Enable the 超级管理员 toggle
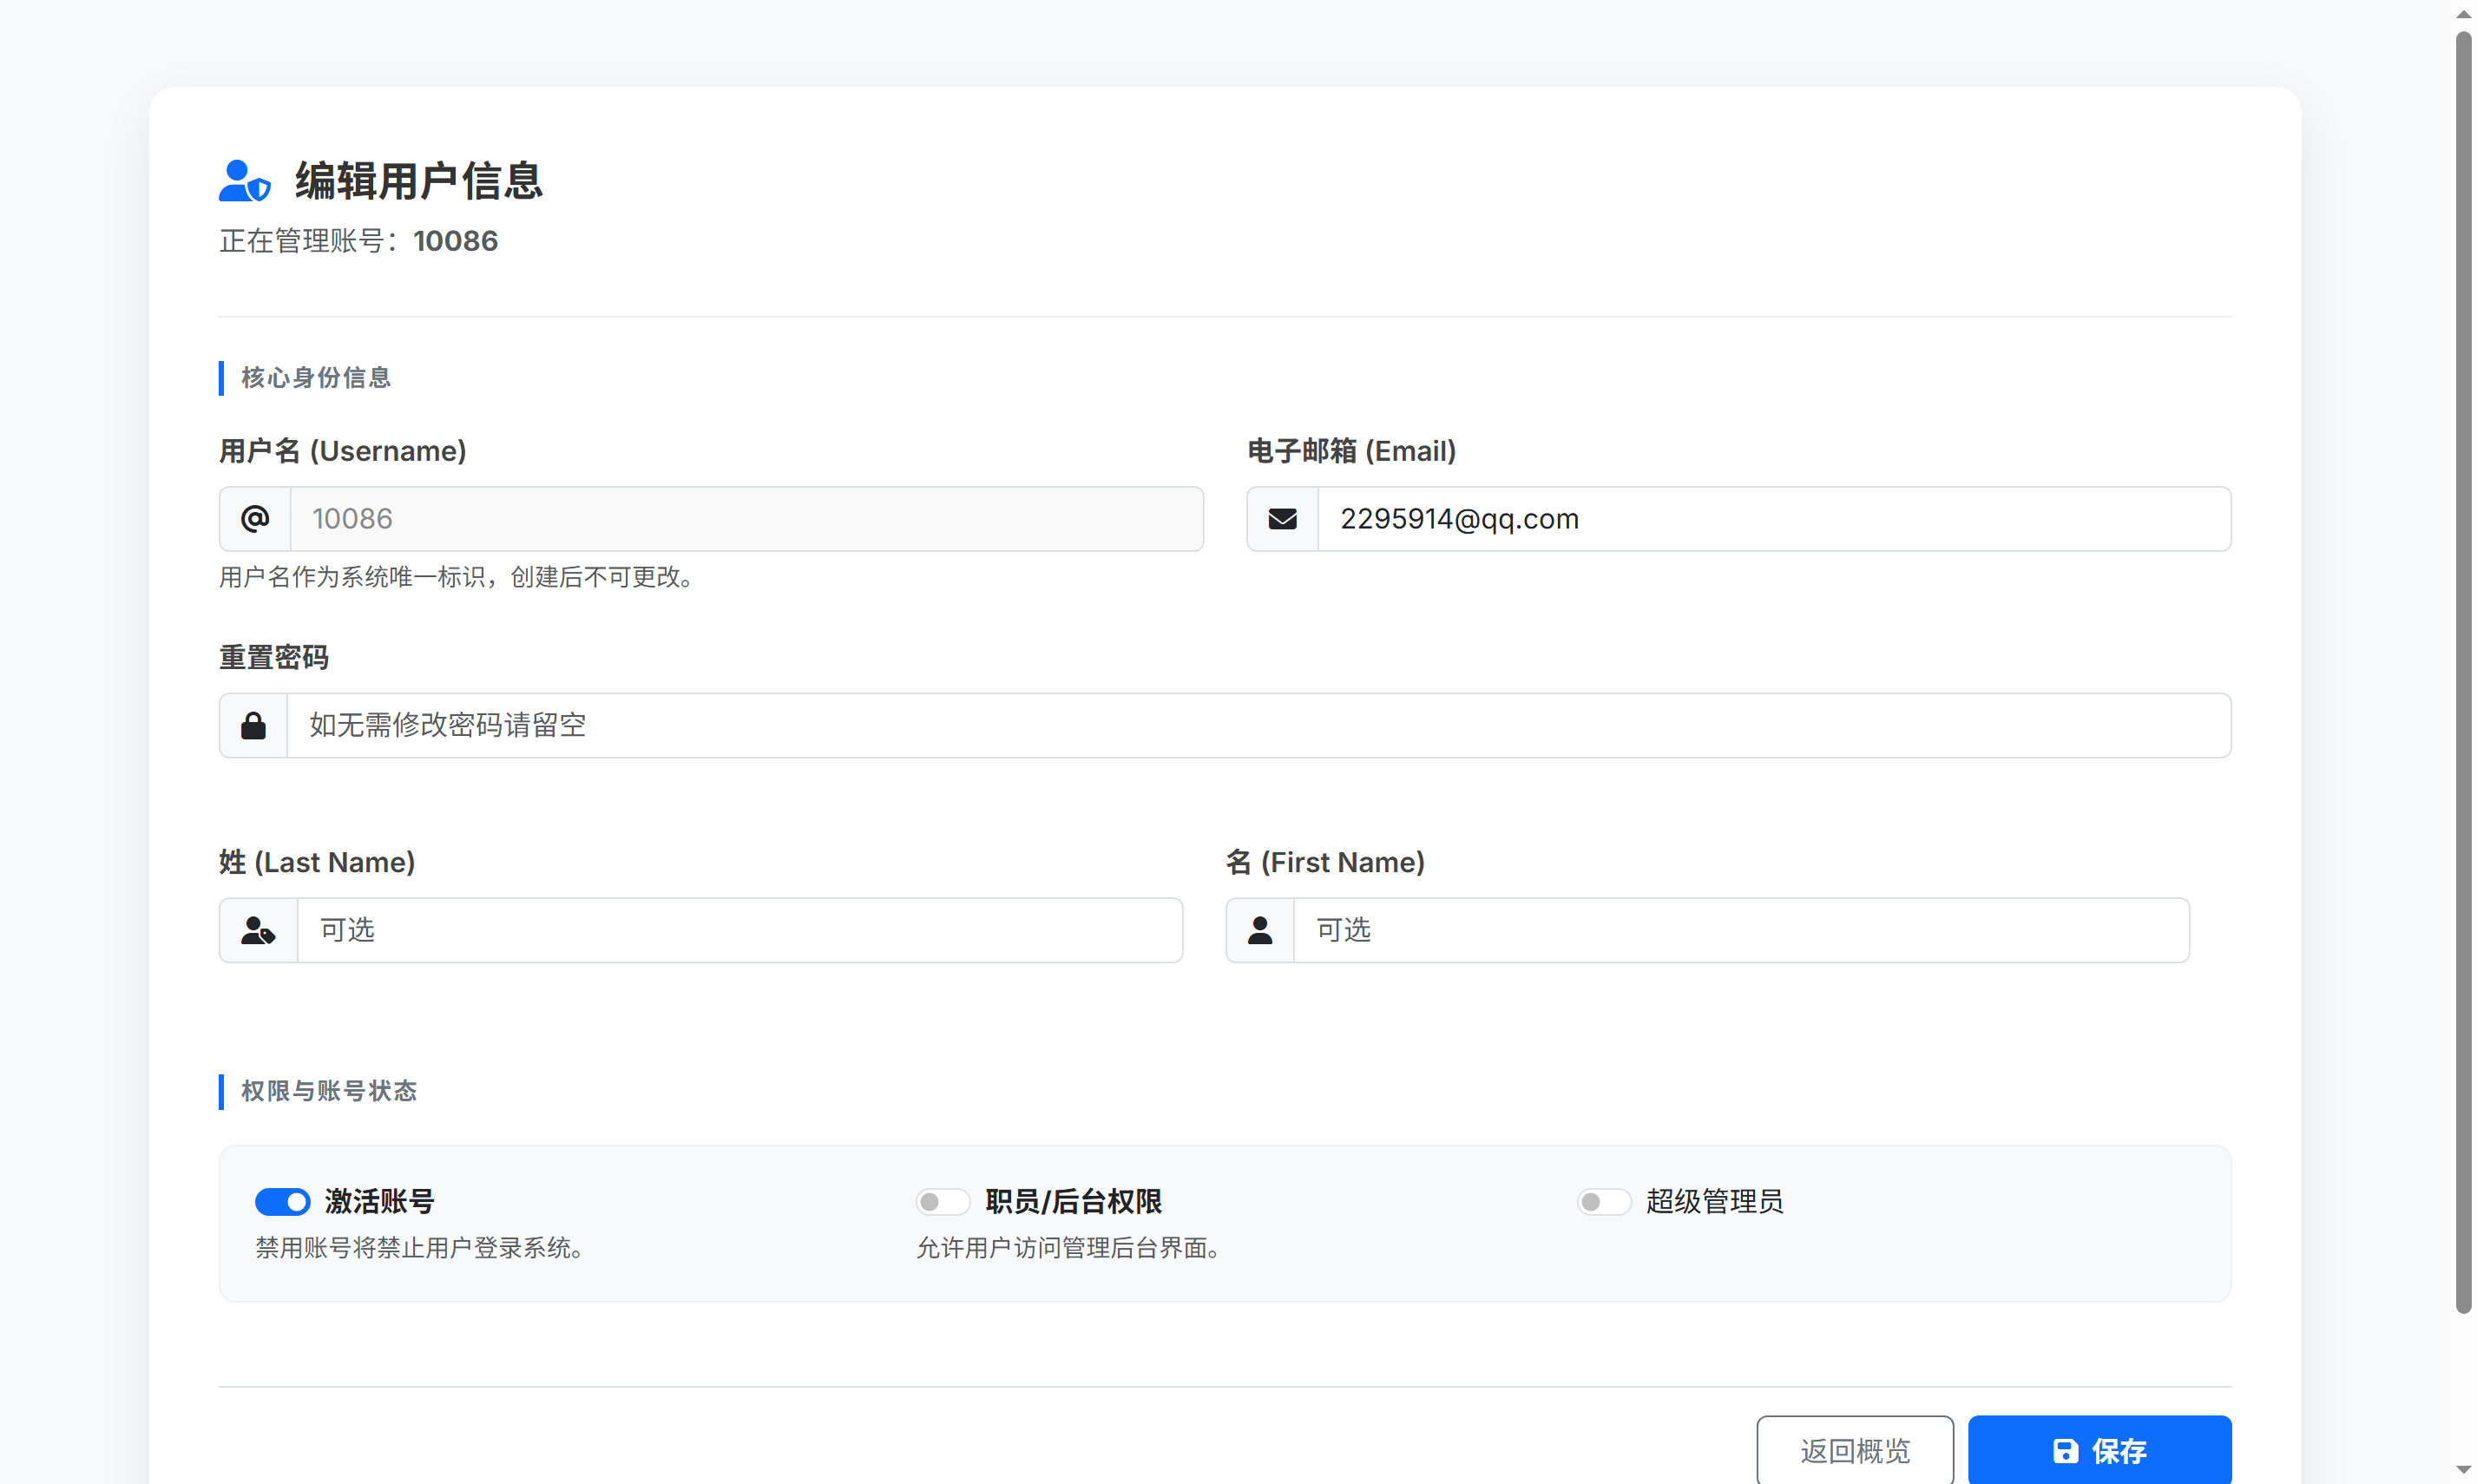Screen dimensions: 2477x1484 (1603, 1201)
